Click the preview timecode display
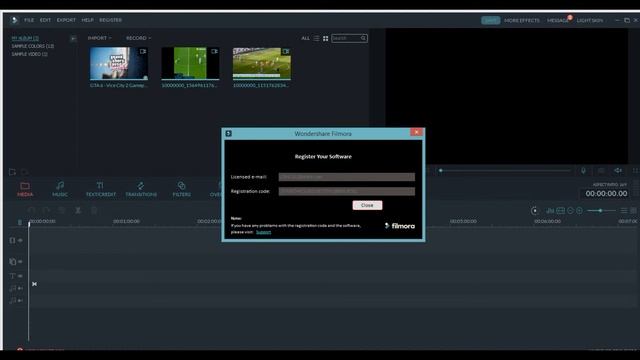The width and height of the screenshot is (640, 360). tap(606, 193)
